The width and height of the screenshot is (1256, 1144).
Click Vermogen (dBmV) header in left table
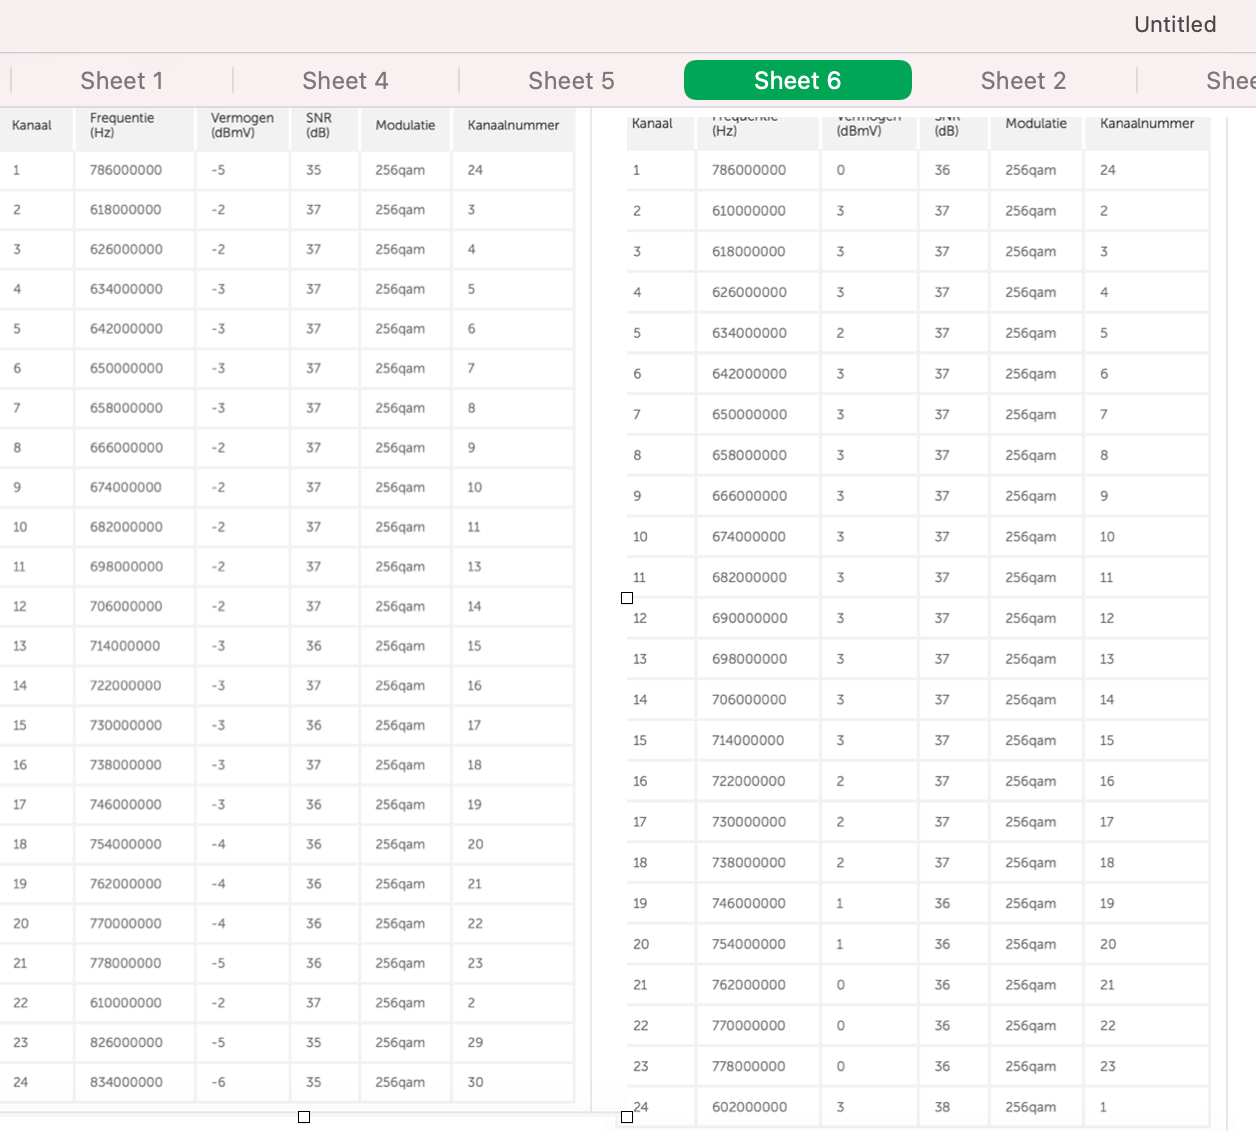(x=242, y=125)
